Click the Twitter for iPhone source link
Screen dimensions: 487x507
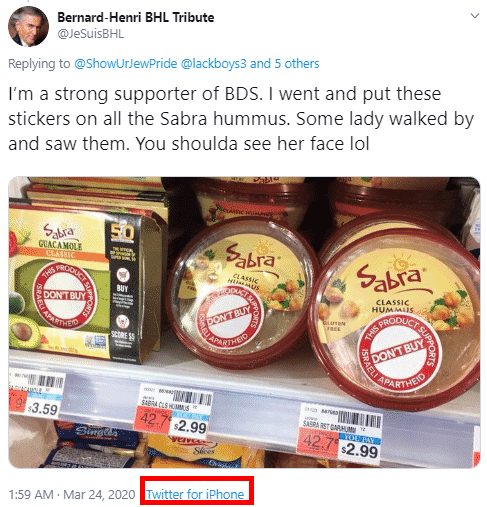(x=195, y=494)
